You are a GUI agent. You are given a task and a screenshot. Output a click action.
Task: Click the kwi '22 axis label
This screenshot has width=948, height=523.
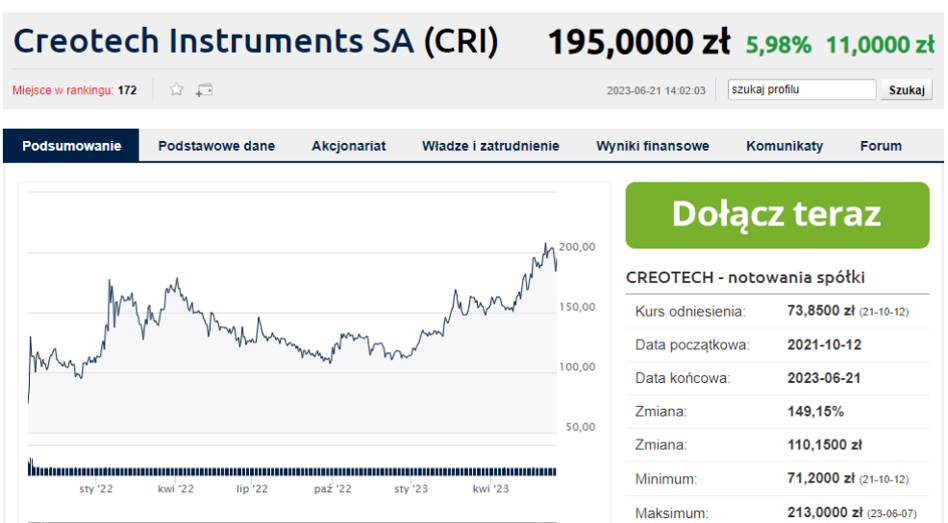tap(176, 489)
